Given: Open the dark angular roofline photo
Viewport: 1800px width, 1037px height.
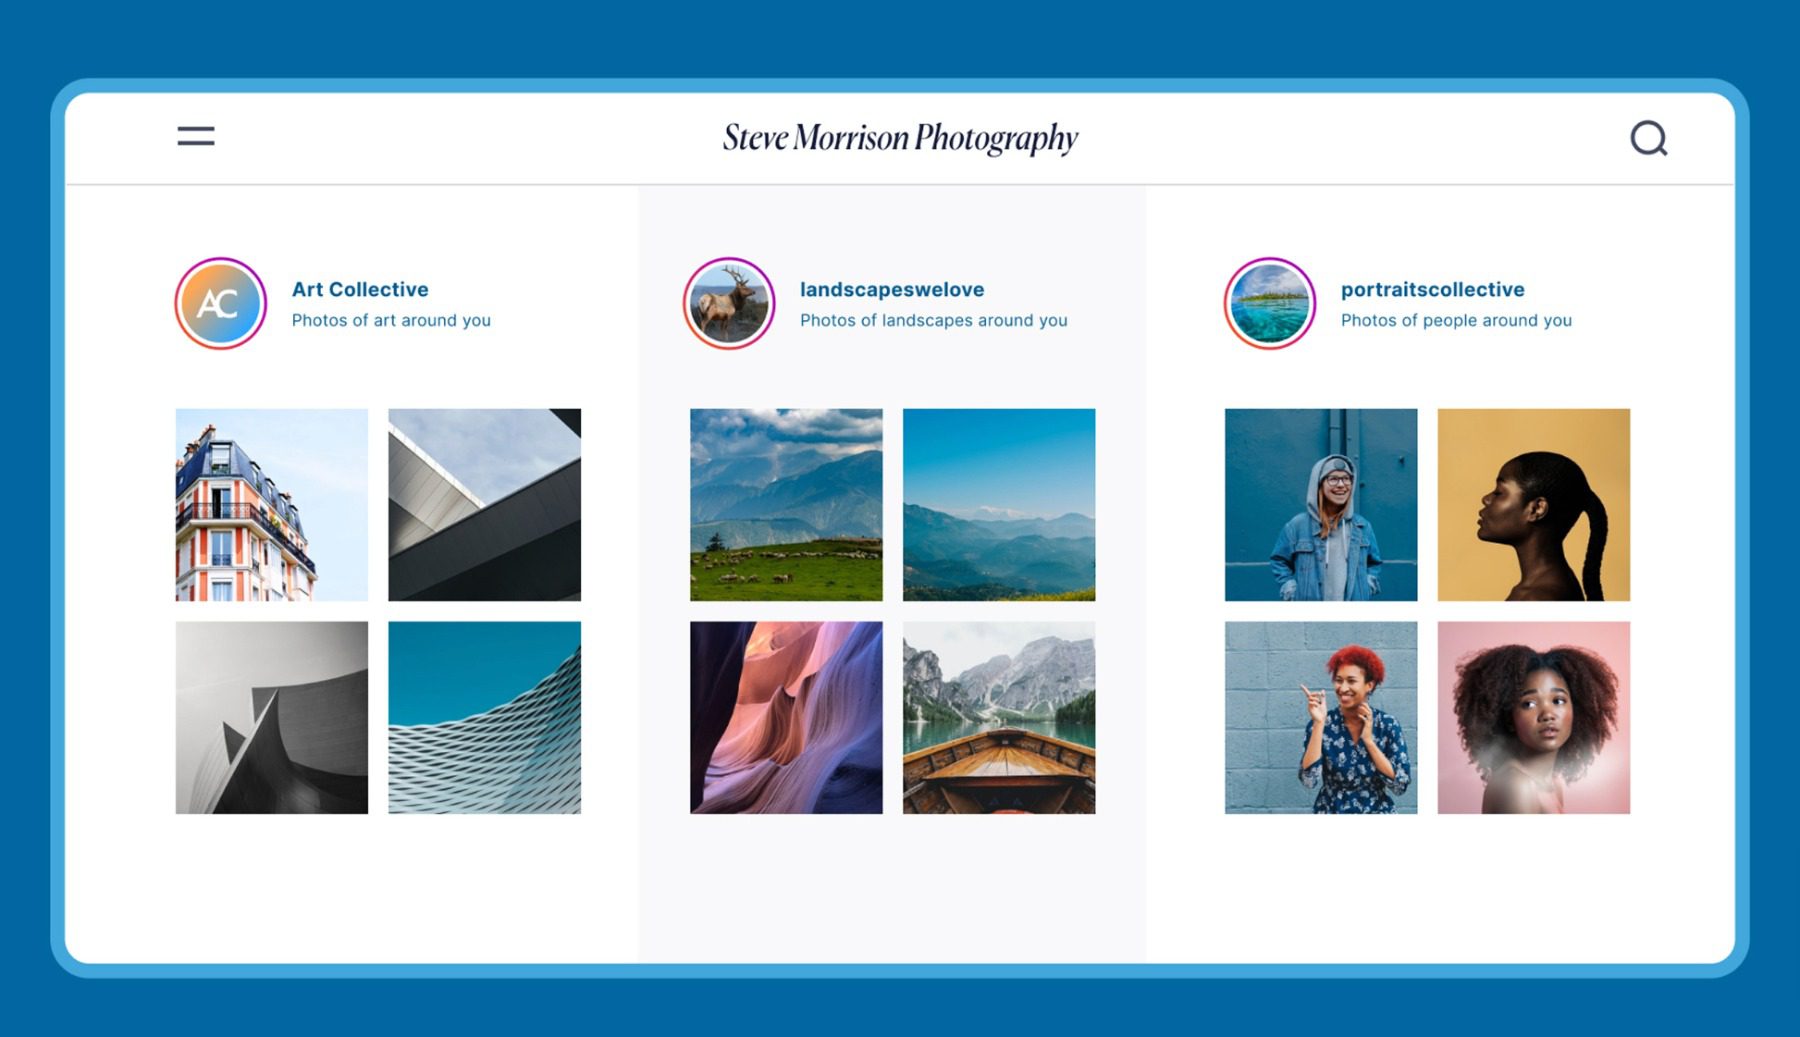Looking at the screenshot, I should pos(485,505).
